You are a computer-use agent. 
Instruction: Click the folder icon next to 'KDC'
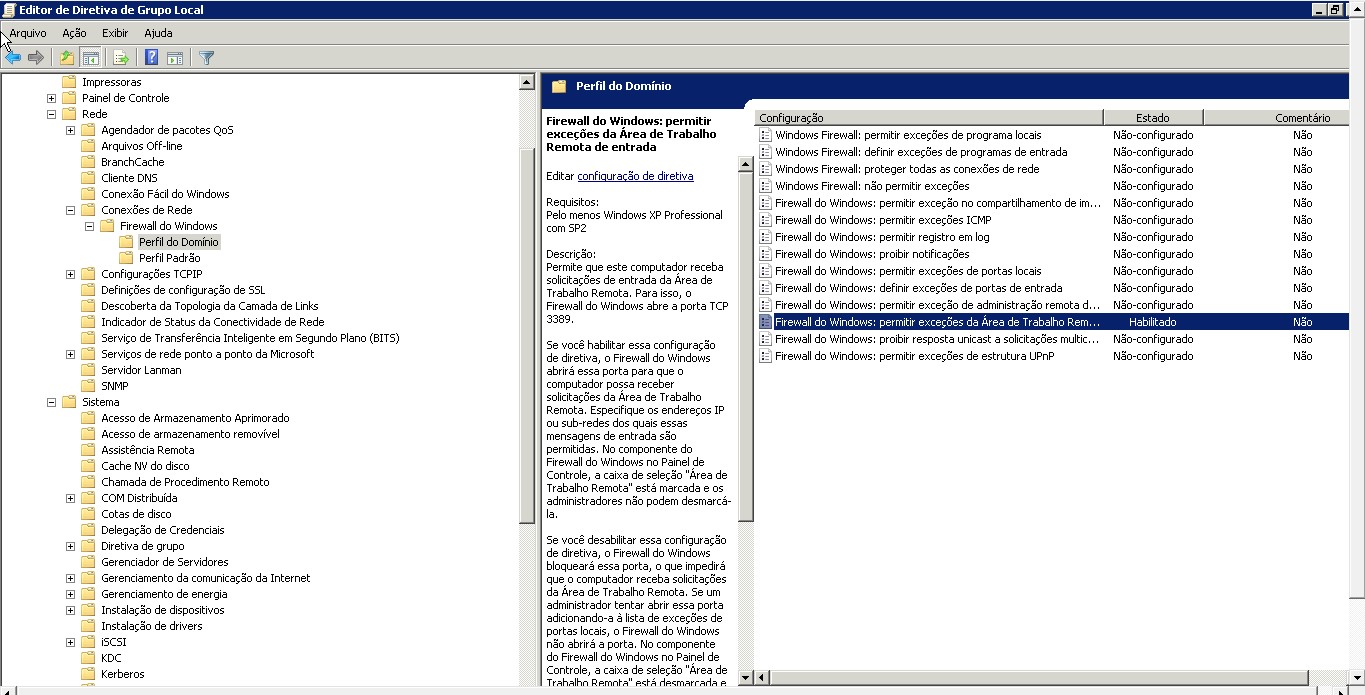[88, 658]
